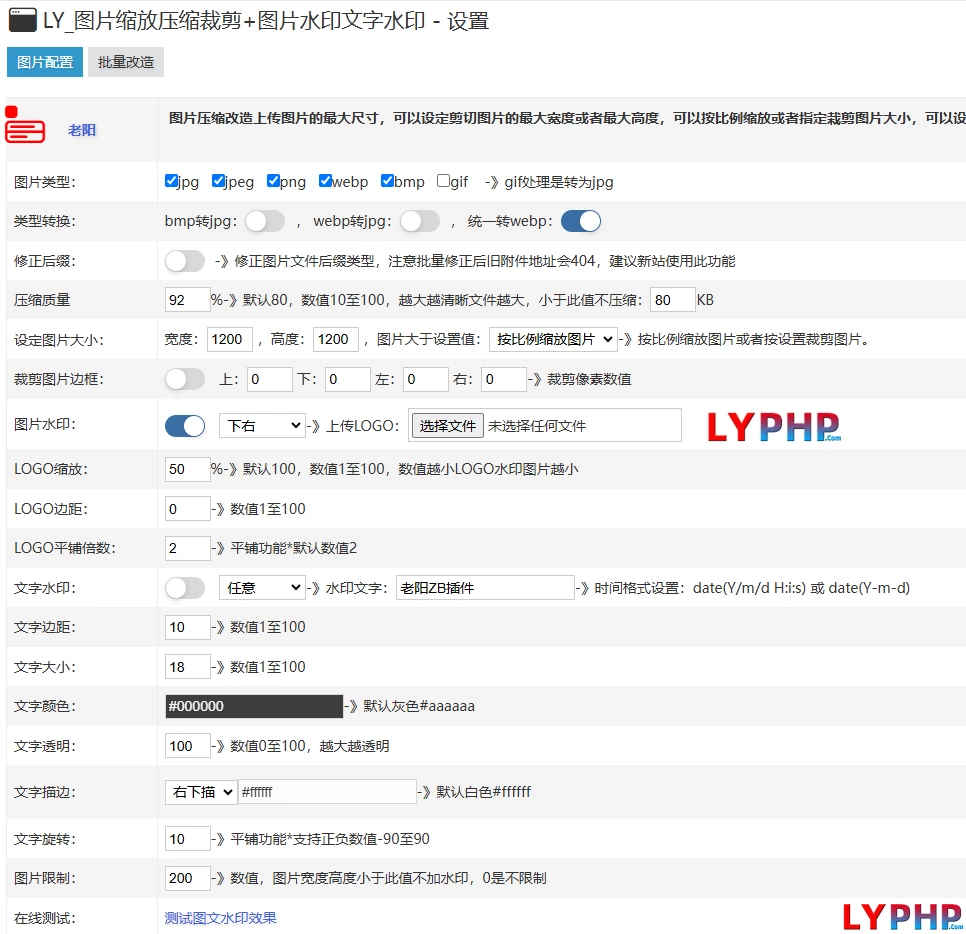This screenshot has width=966, height=934.
Task: Click the #000000 text color field
Action: click(x=254, y=706)
